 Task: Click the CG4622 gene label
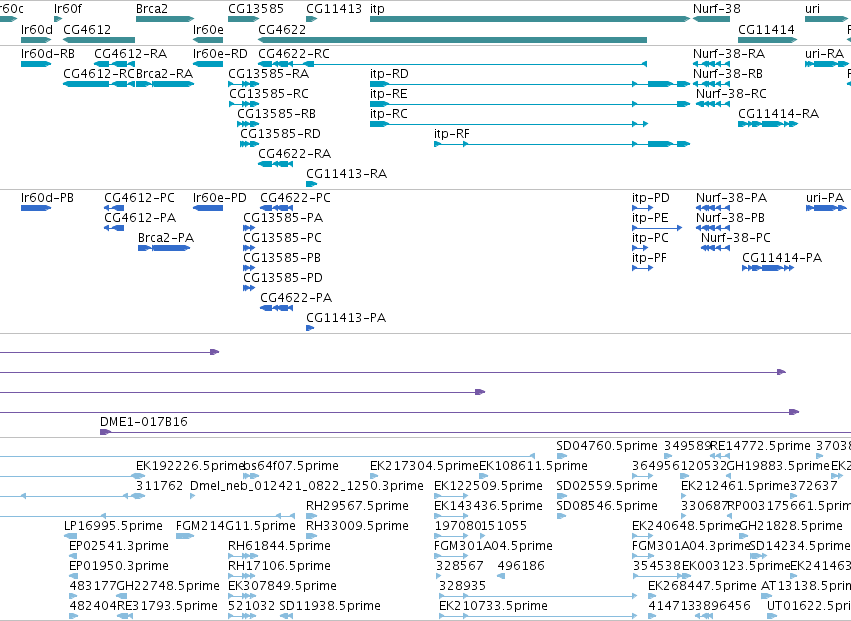click(282, 29)
